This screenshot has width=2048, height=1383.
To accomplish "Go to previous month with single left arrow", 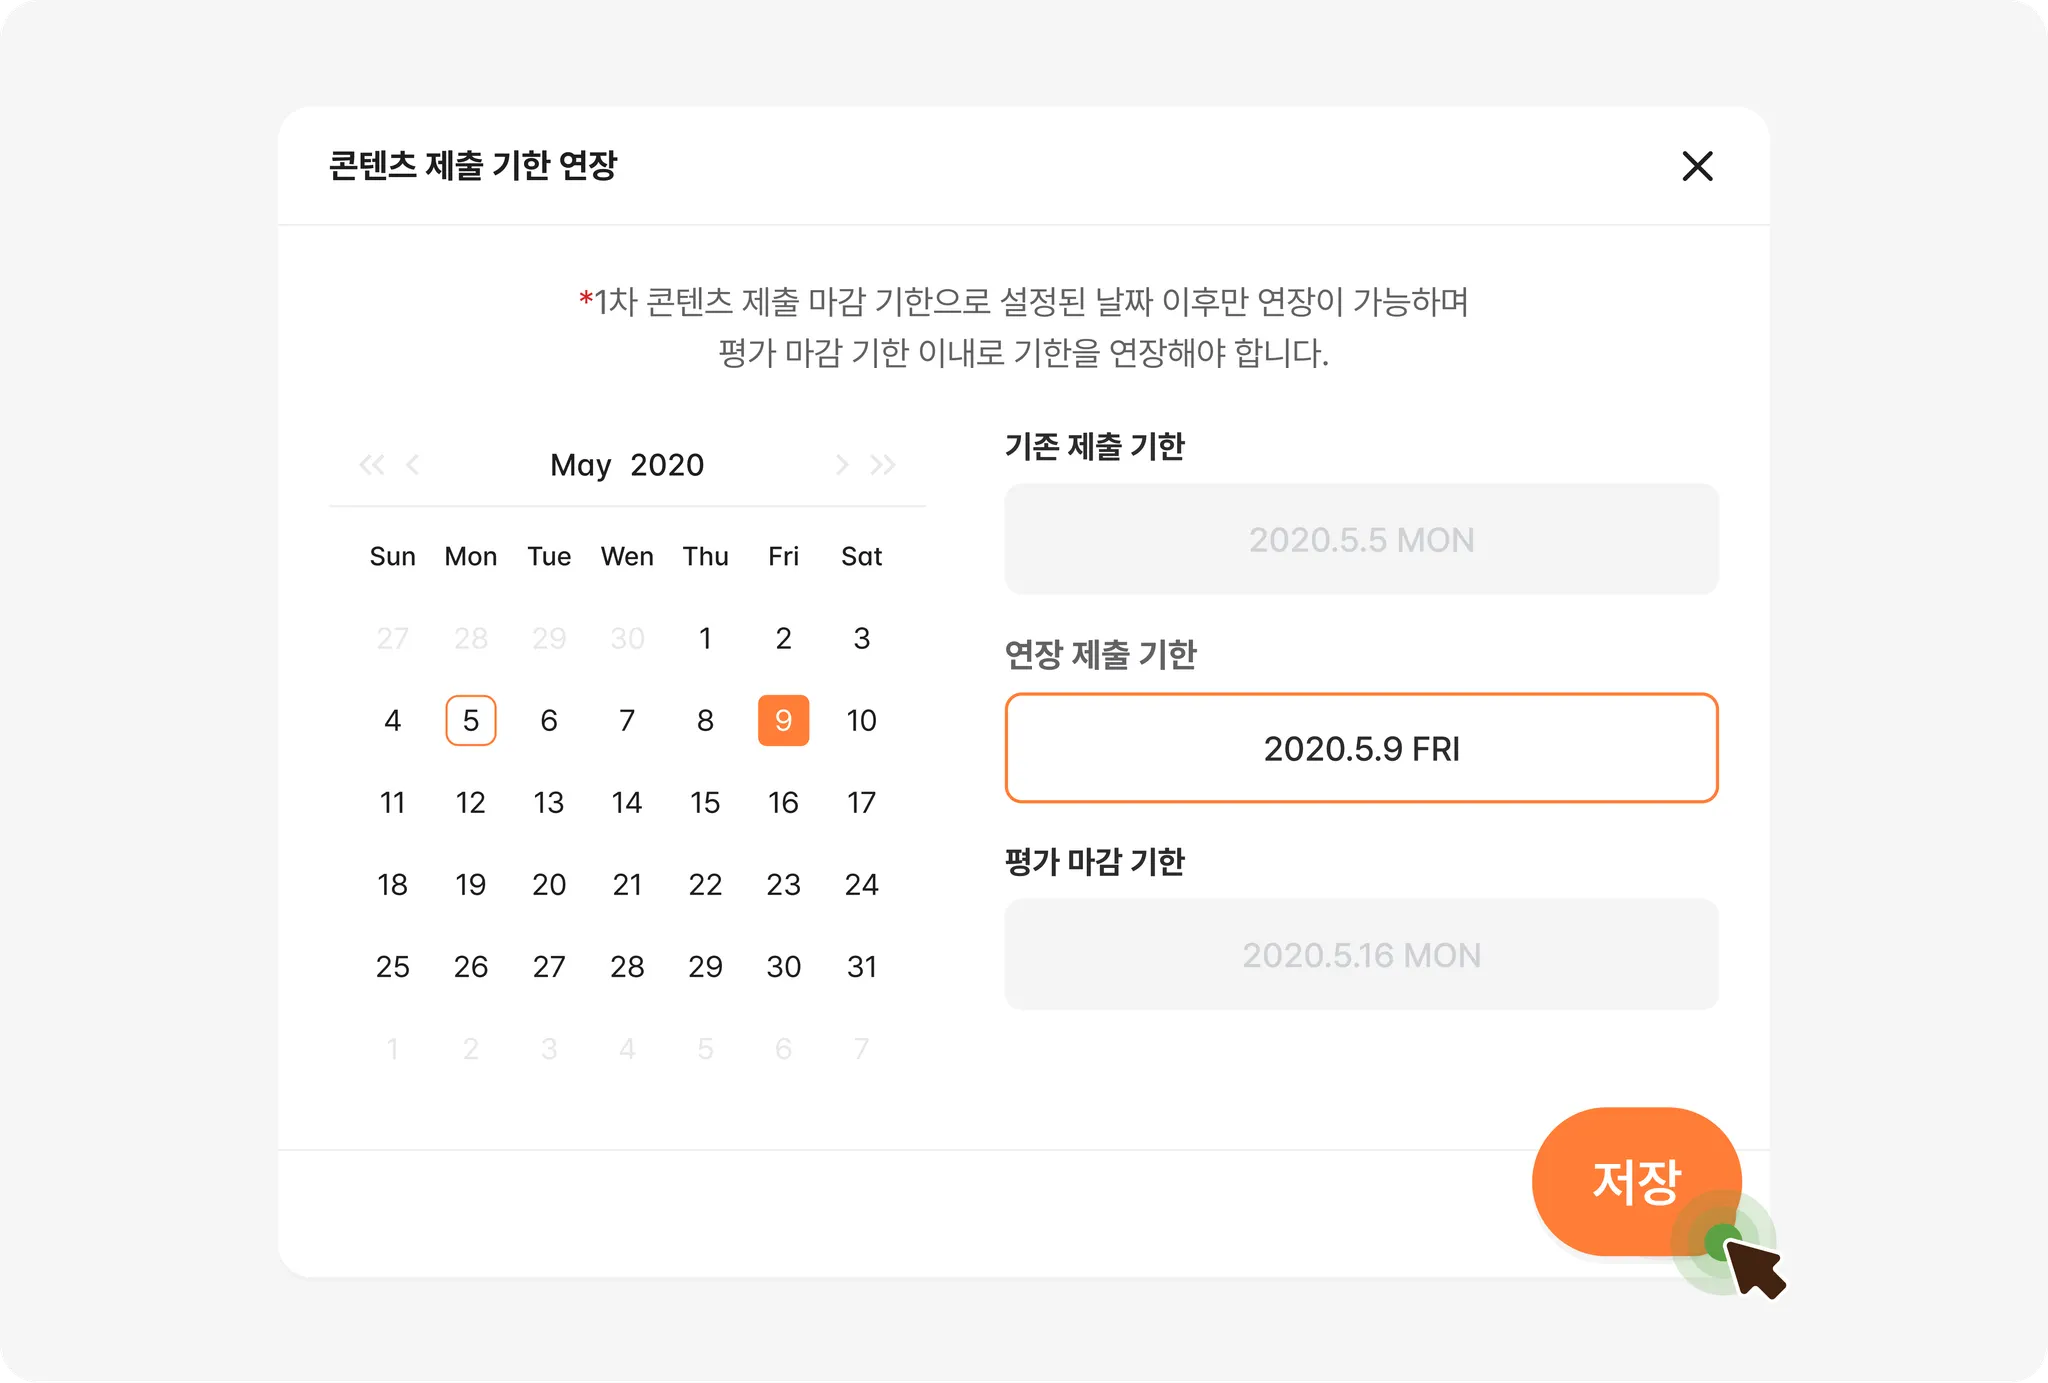I will (x=413, y=464).
